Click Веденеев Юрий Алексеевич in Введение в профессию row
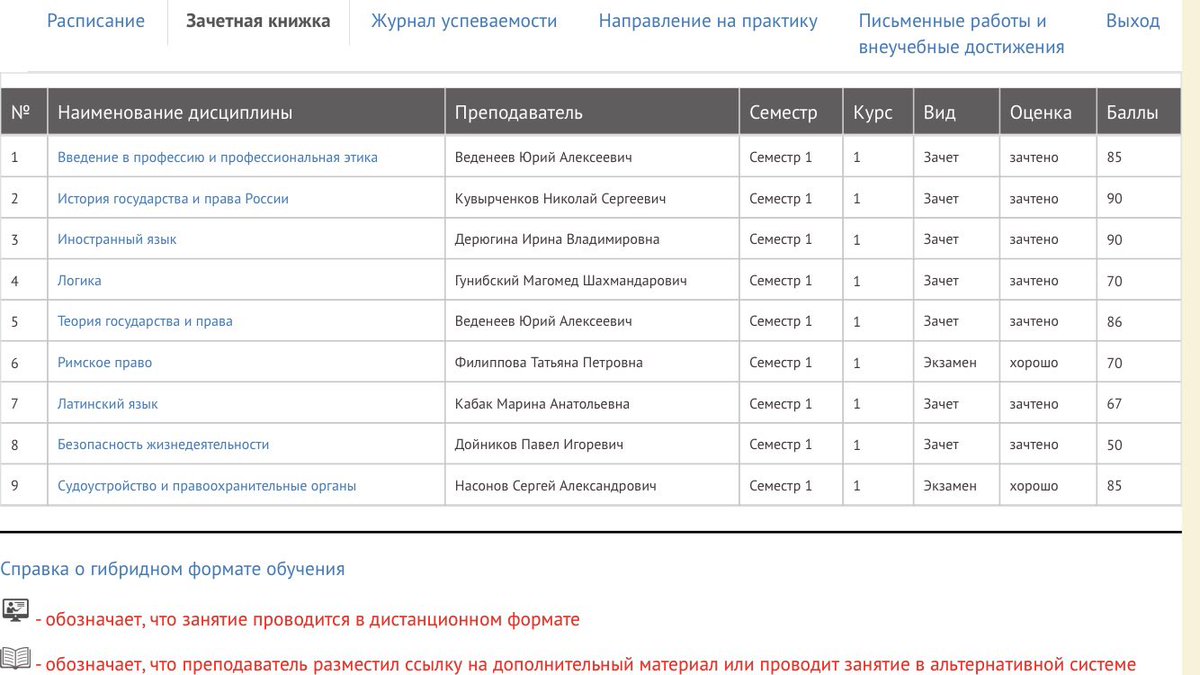1200x675 pixels. coord(543,157)
